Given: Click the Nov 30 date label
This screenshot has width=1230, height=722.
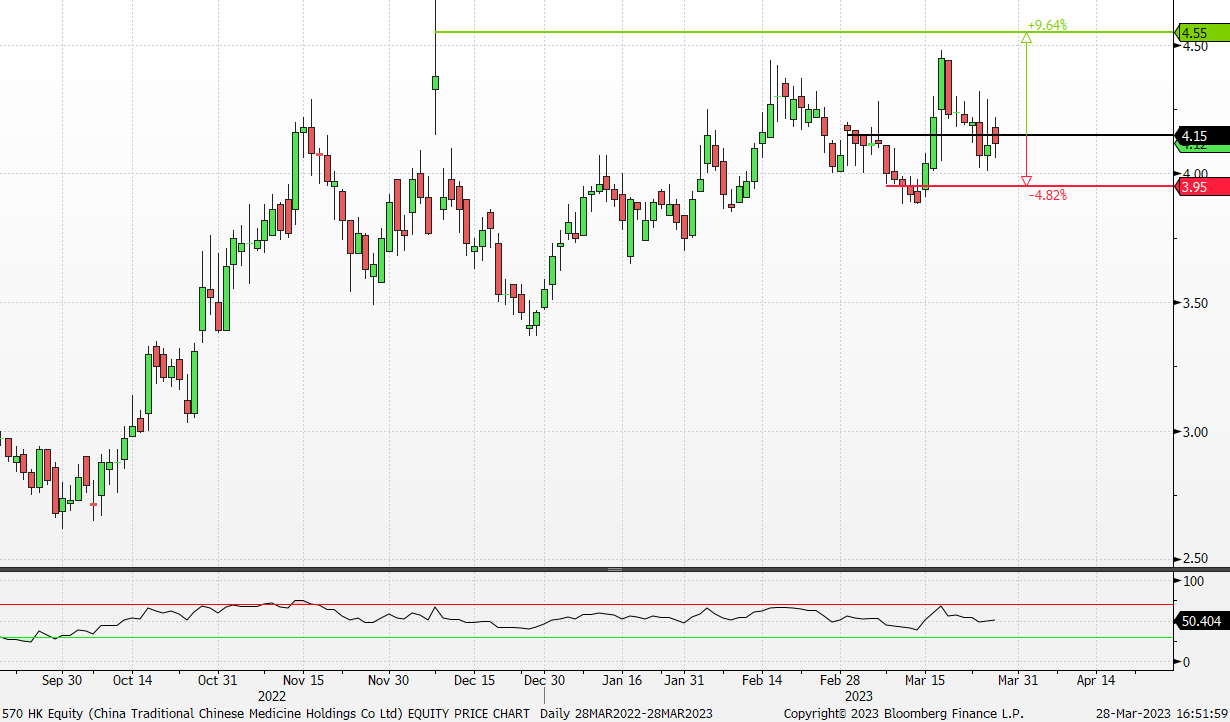Looking at the screenshot, I should 388,681.
